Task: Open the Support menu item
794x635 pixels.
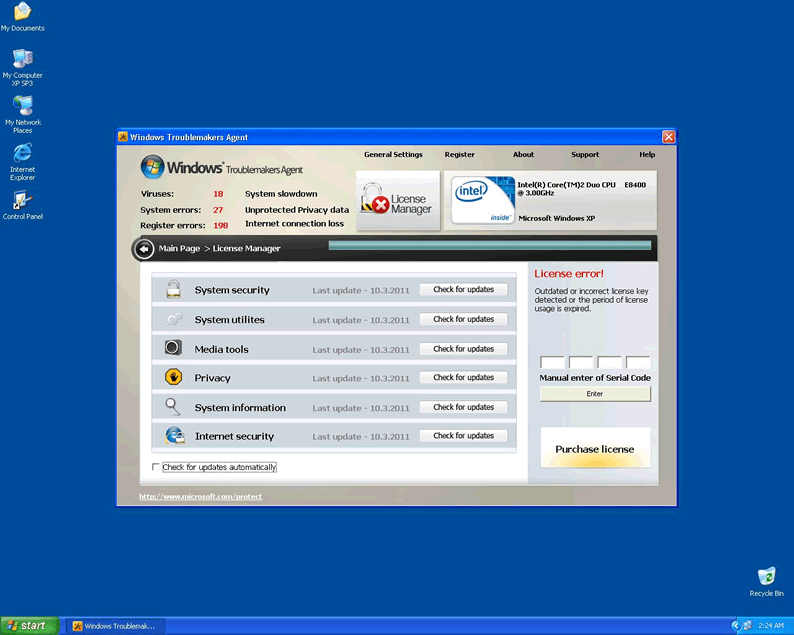Action: pyautogui.click(x=585, y=155)
